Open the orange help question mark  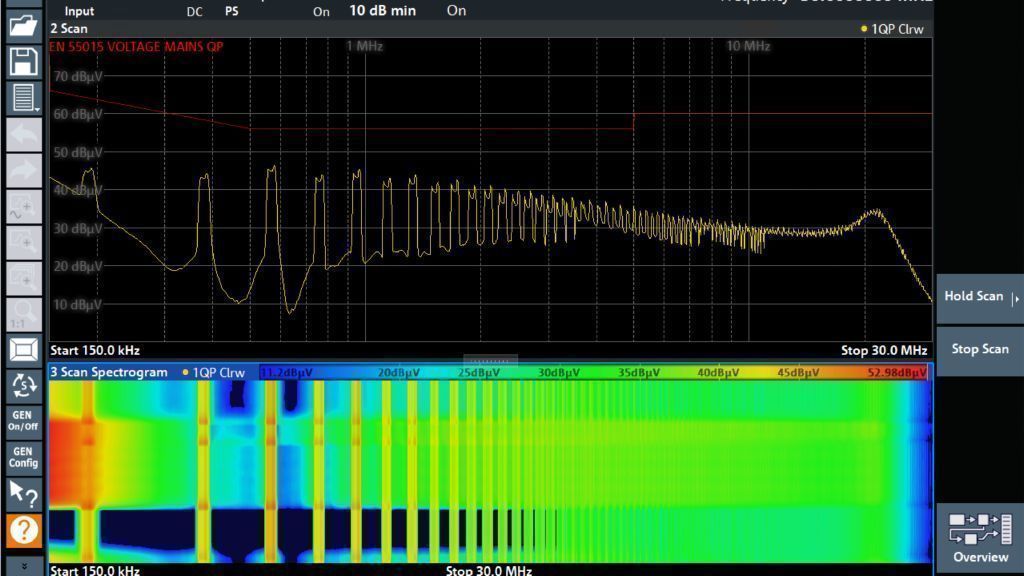(24, 530)
